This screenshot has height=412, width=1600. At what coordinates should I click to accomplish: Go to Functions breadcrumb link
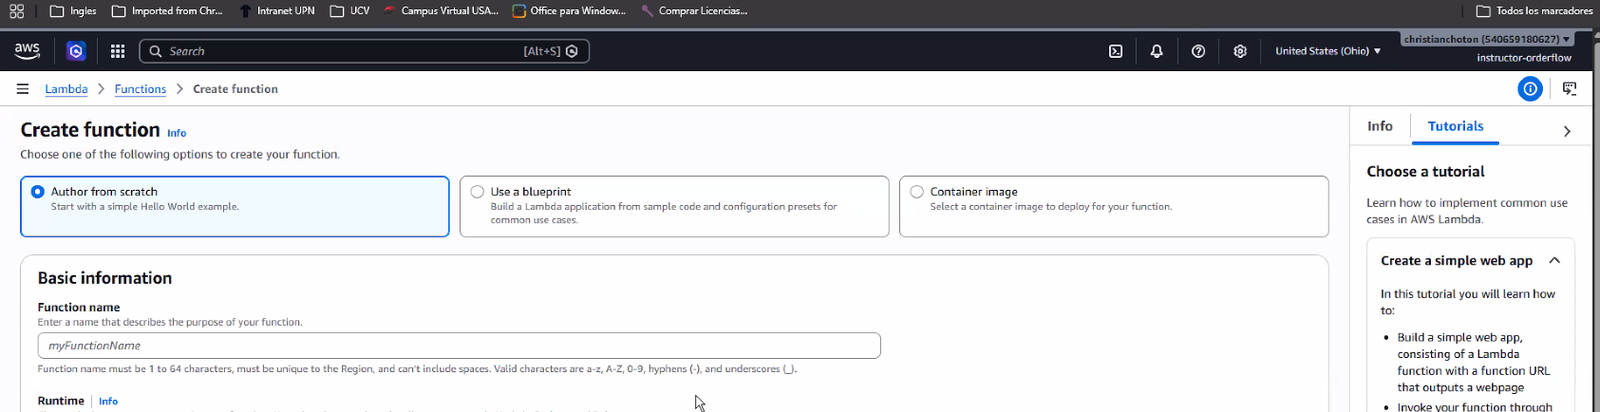click(x=140, y=89)
